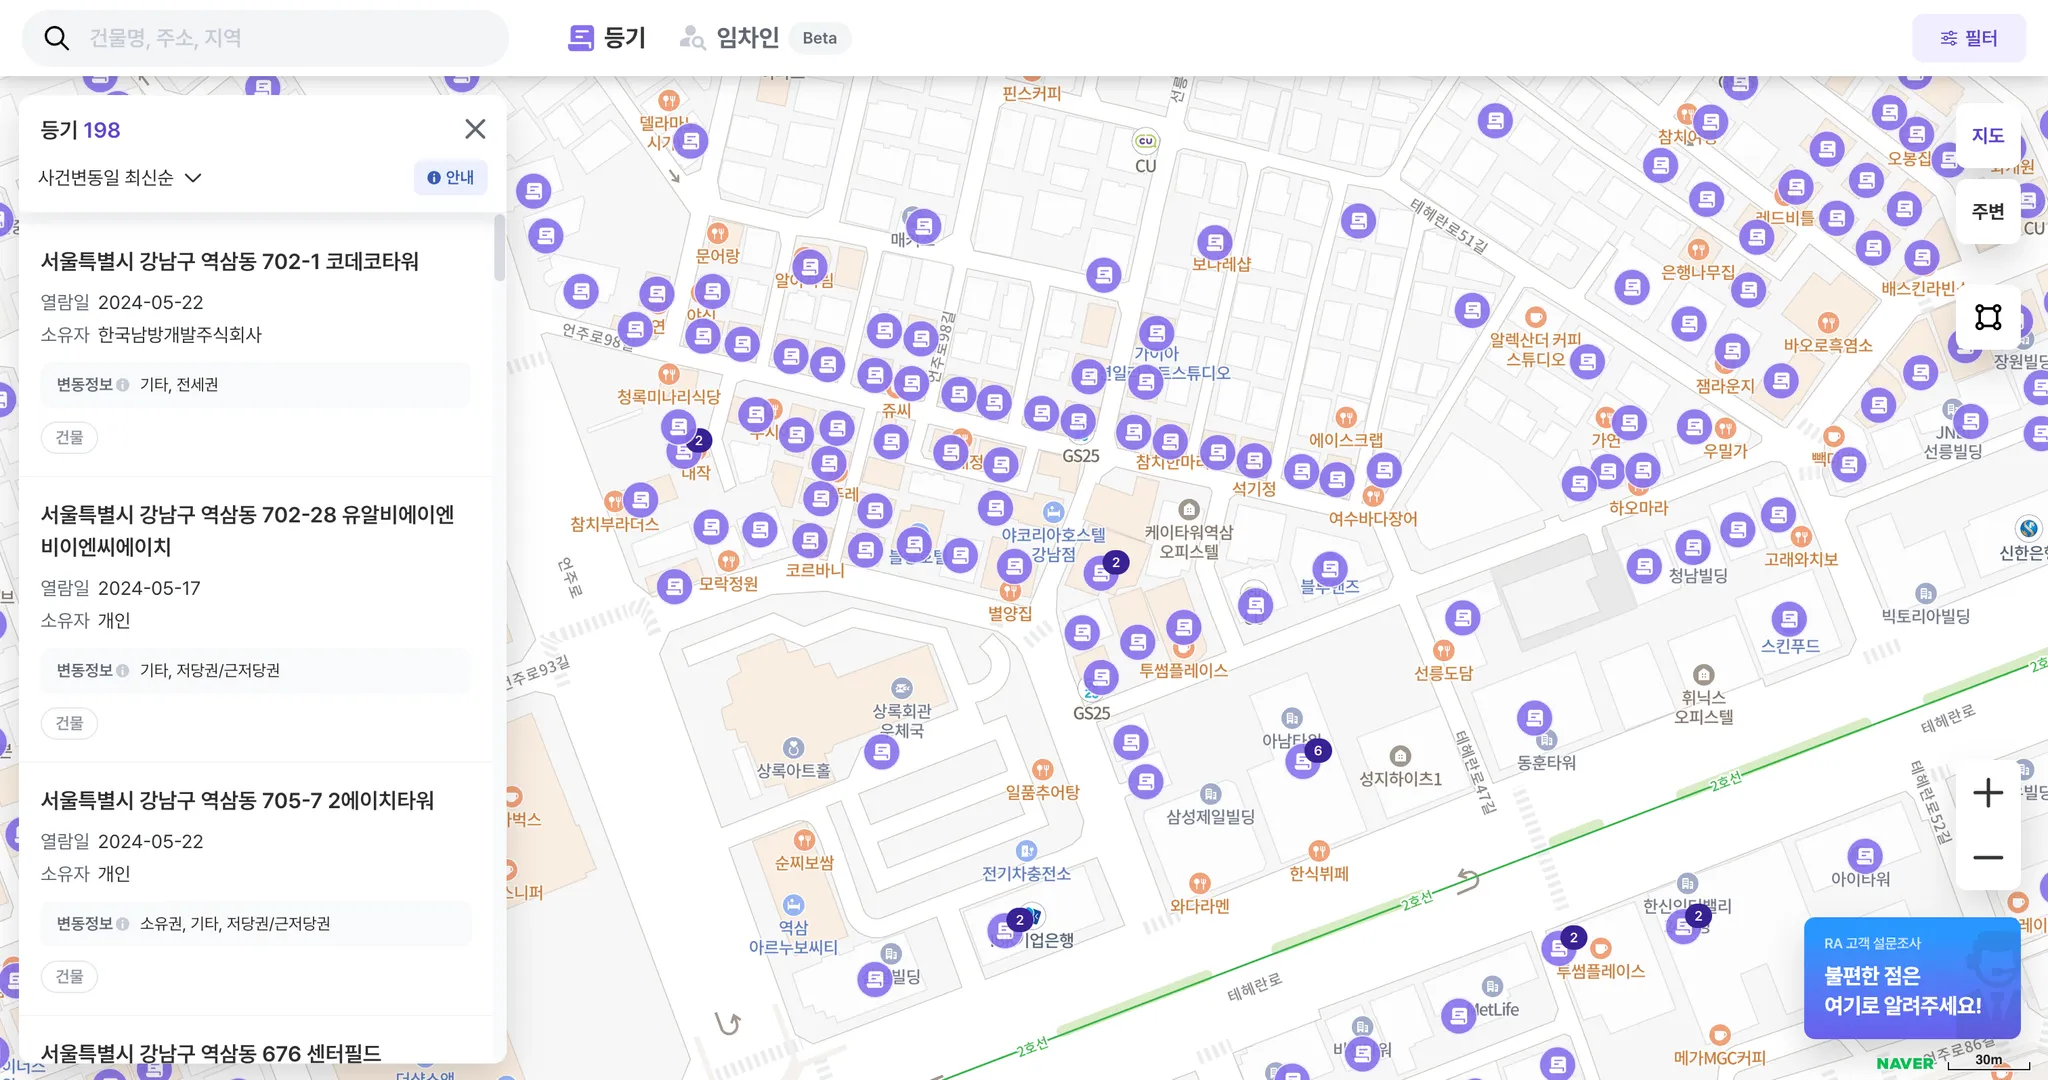Close the 등기 198 results panel
The height and width of the screenshot is (1080, 2048).
coord(475,129)
